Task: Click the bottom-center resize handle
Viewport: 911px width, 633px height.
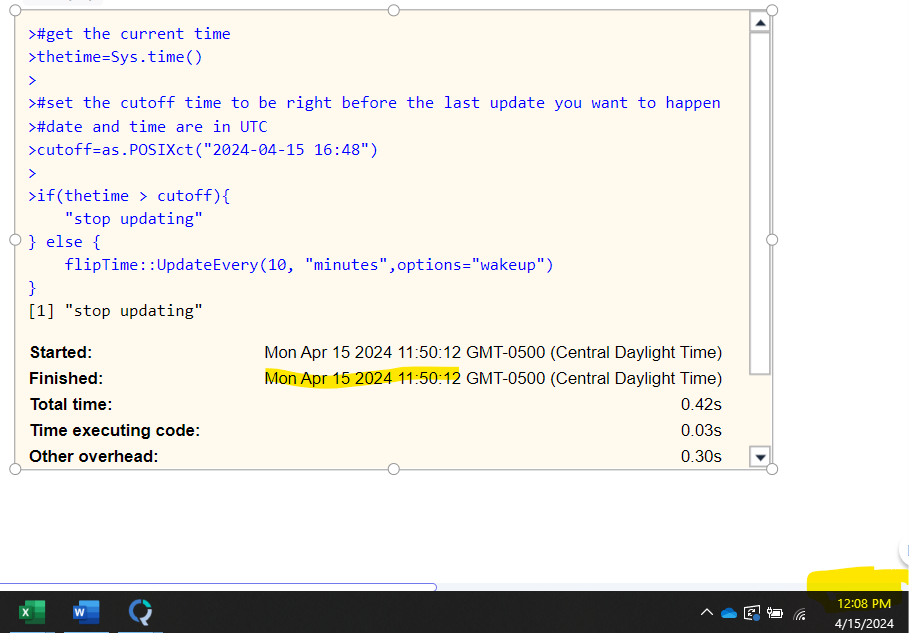Action: tap(393, 469)
